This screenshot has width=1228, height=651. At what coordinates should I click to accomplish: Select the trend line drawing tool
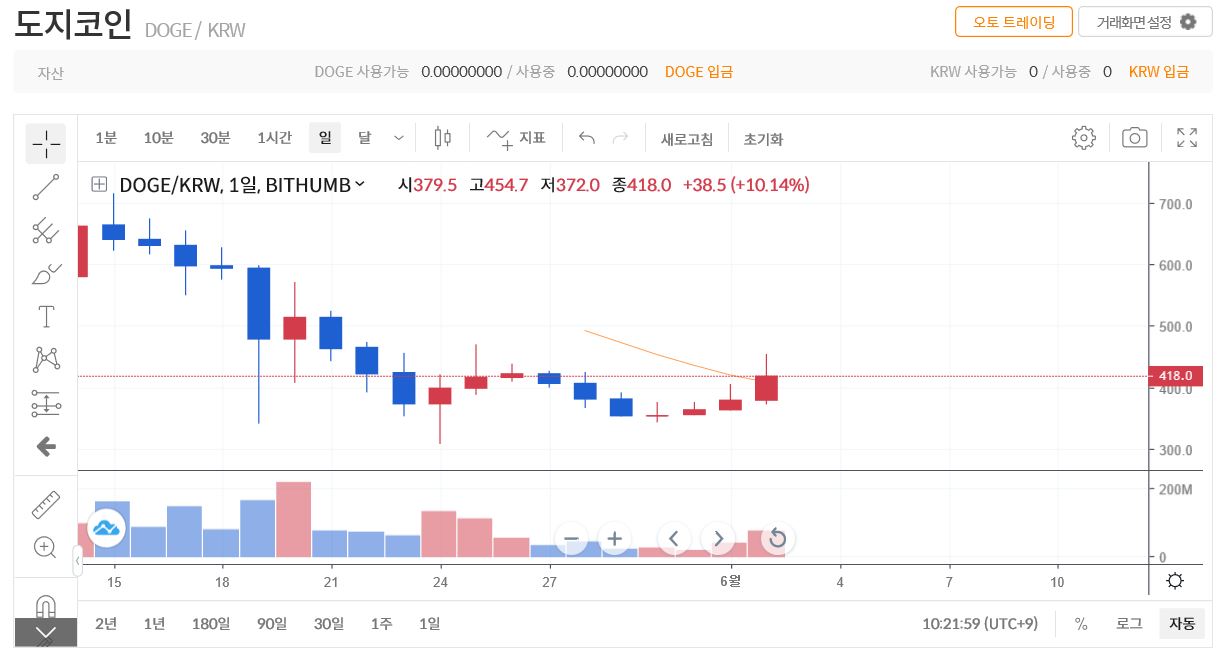coord(46,187)
